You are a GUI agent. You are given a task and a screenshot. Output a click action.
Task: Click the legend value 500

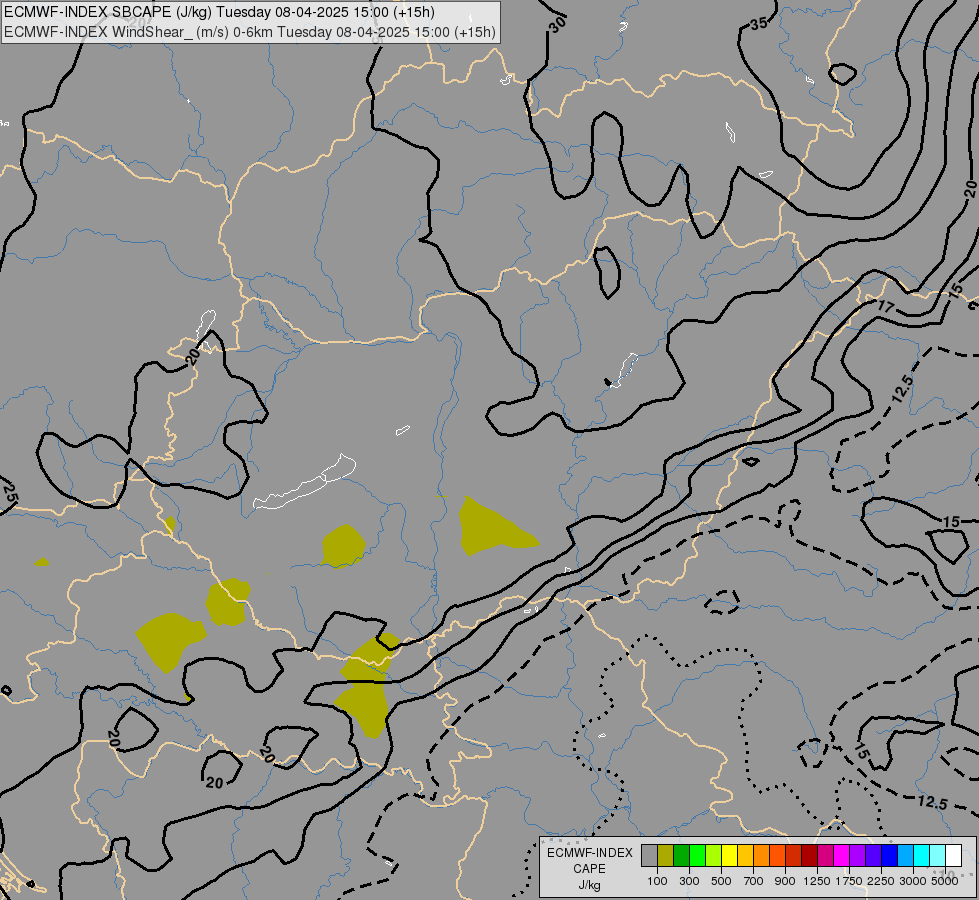click(721, 881)
